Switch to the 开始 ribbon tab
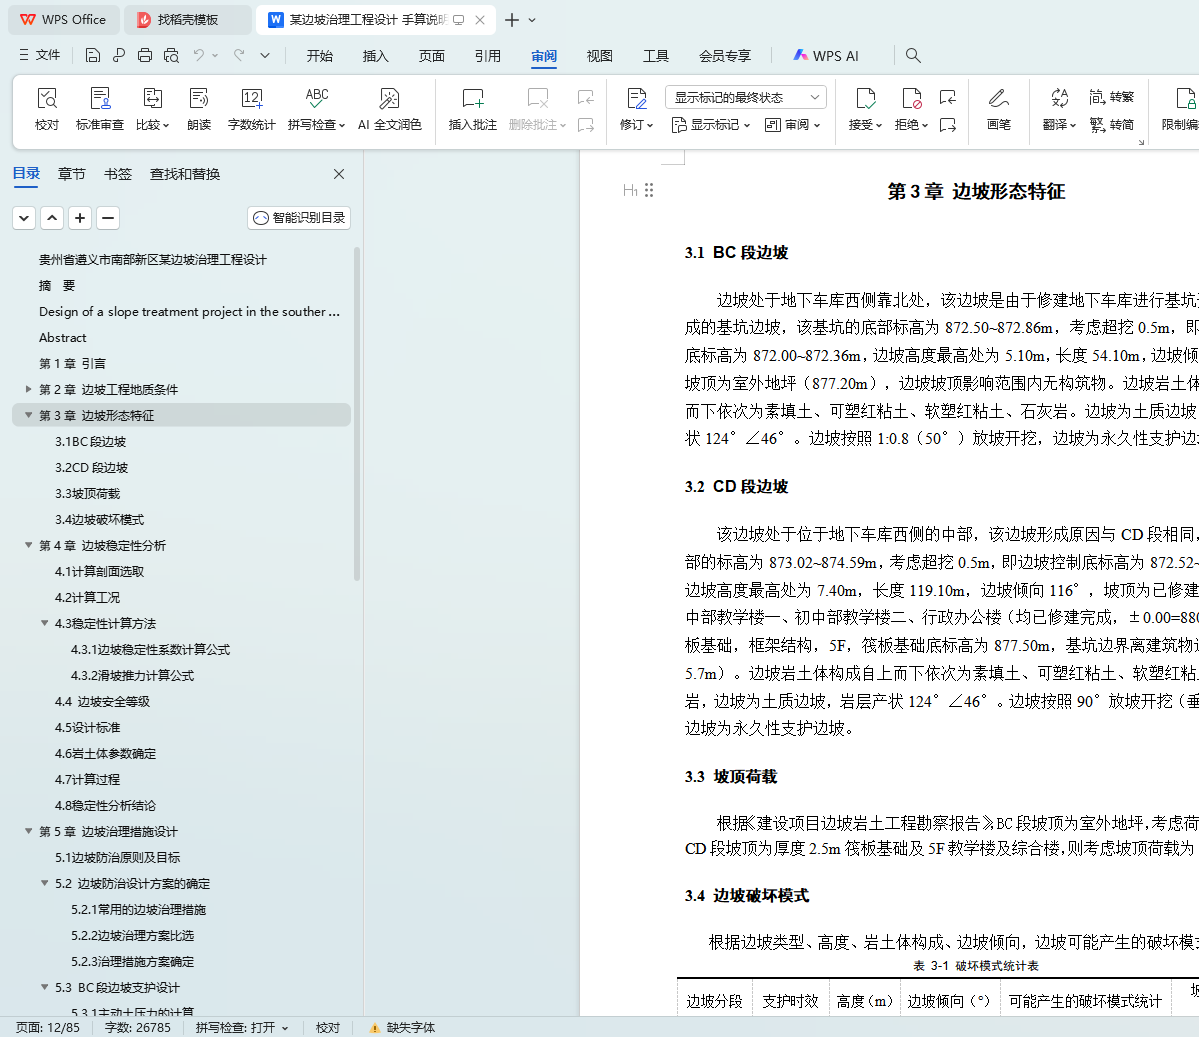The width and height of the screenshot is (1199, 1037). click(x=320, y=56)
